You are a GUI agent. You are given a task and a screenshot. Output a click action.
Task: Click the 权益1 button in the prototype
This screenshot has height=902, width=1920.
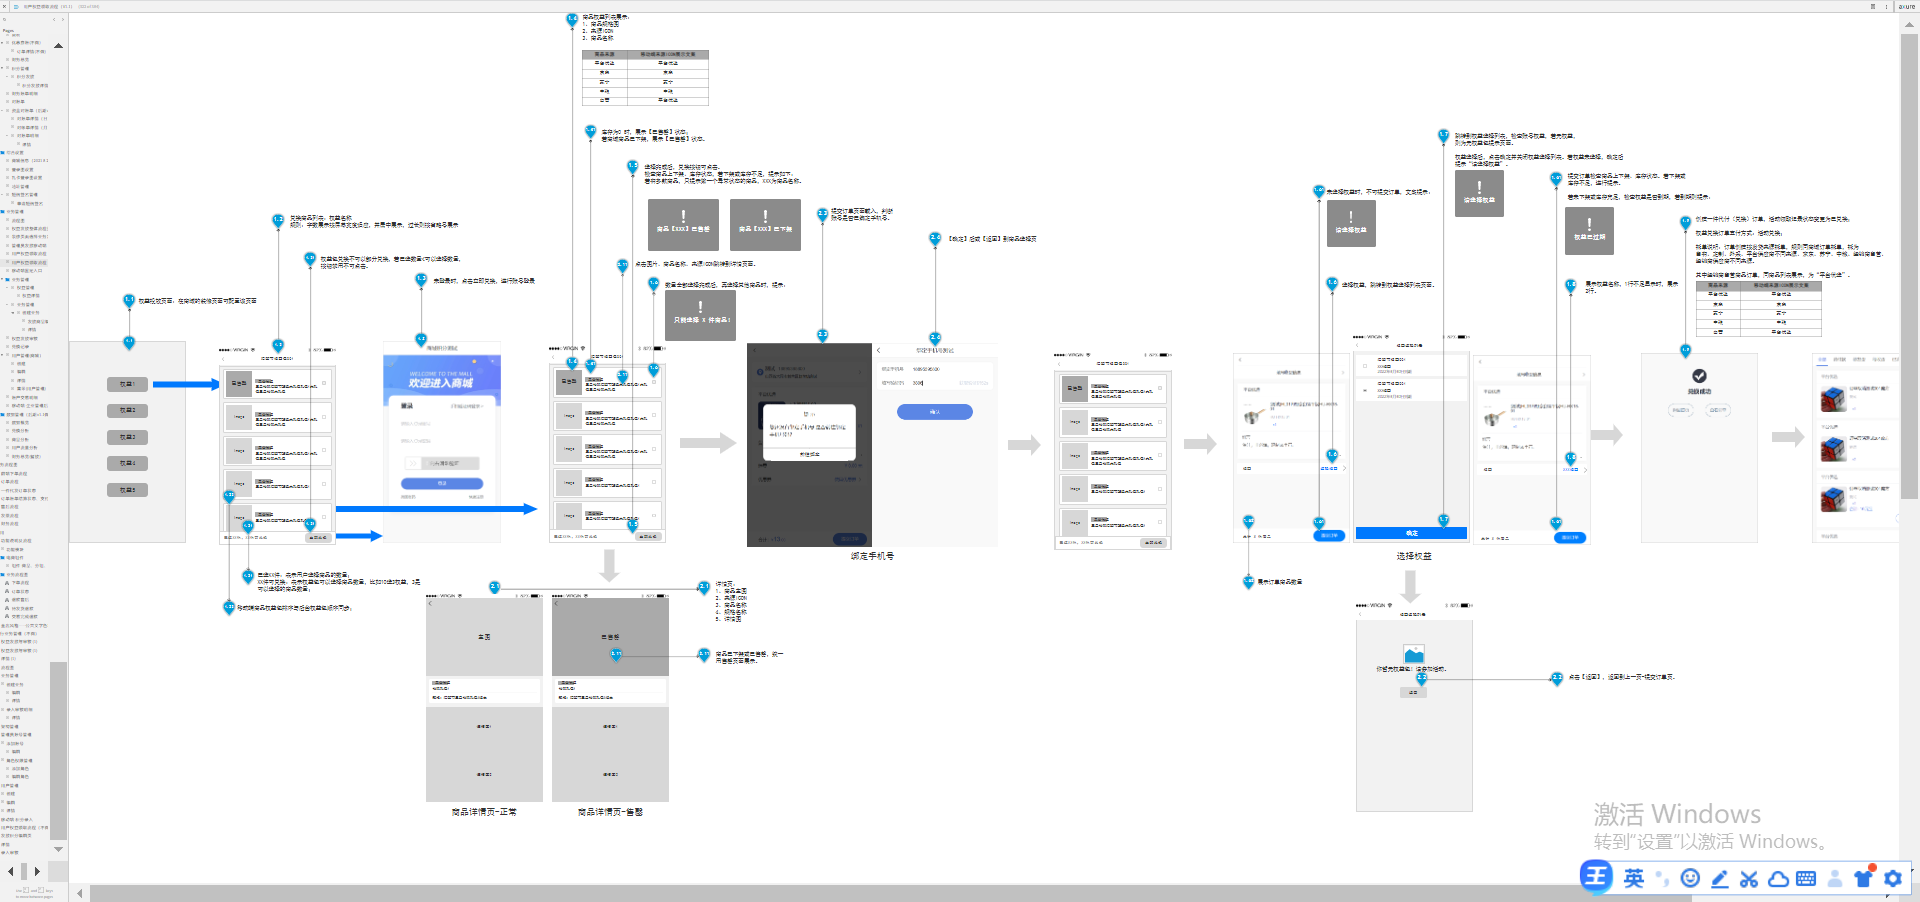127,384
